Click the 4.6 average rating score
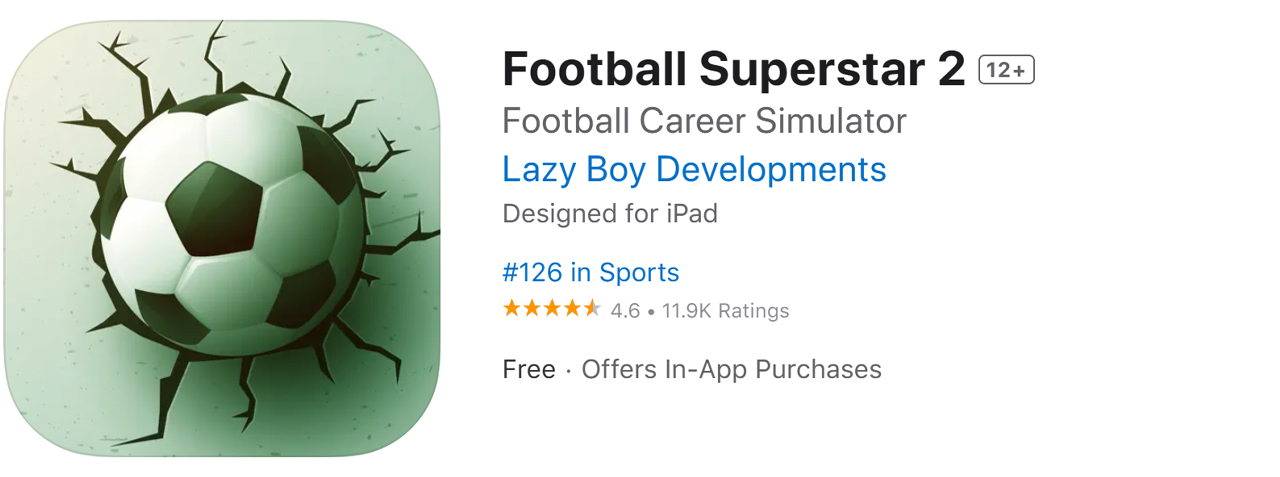This screenshot has height=477, width=1280. (x=625, y=311)
